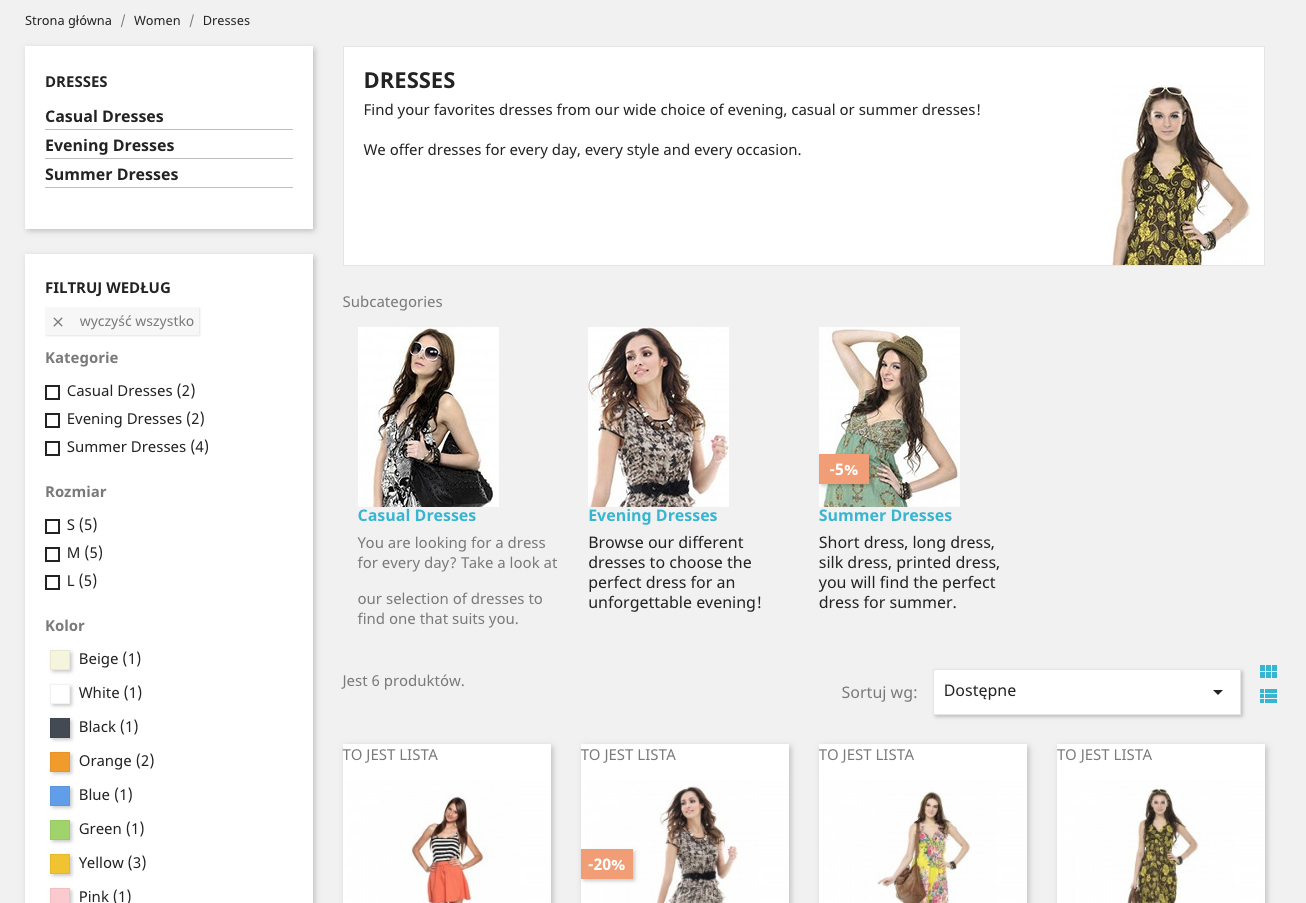Viewport: 1306px width, 903px height.
Task: Select the Blue color swatch
Action: pyautogui.click(x=60, y=796)
